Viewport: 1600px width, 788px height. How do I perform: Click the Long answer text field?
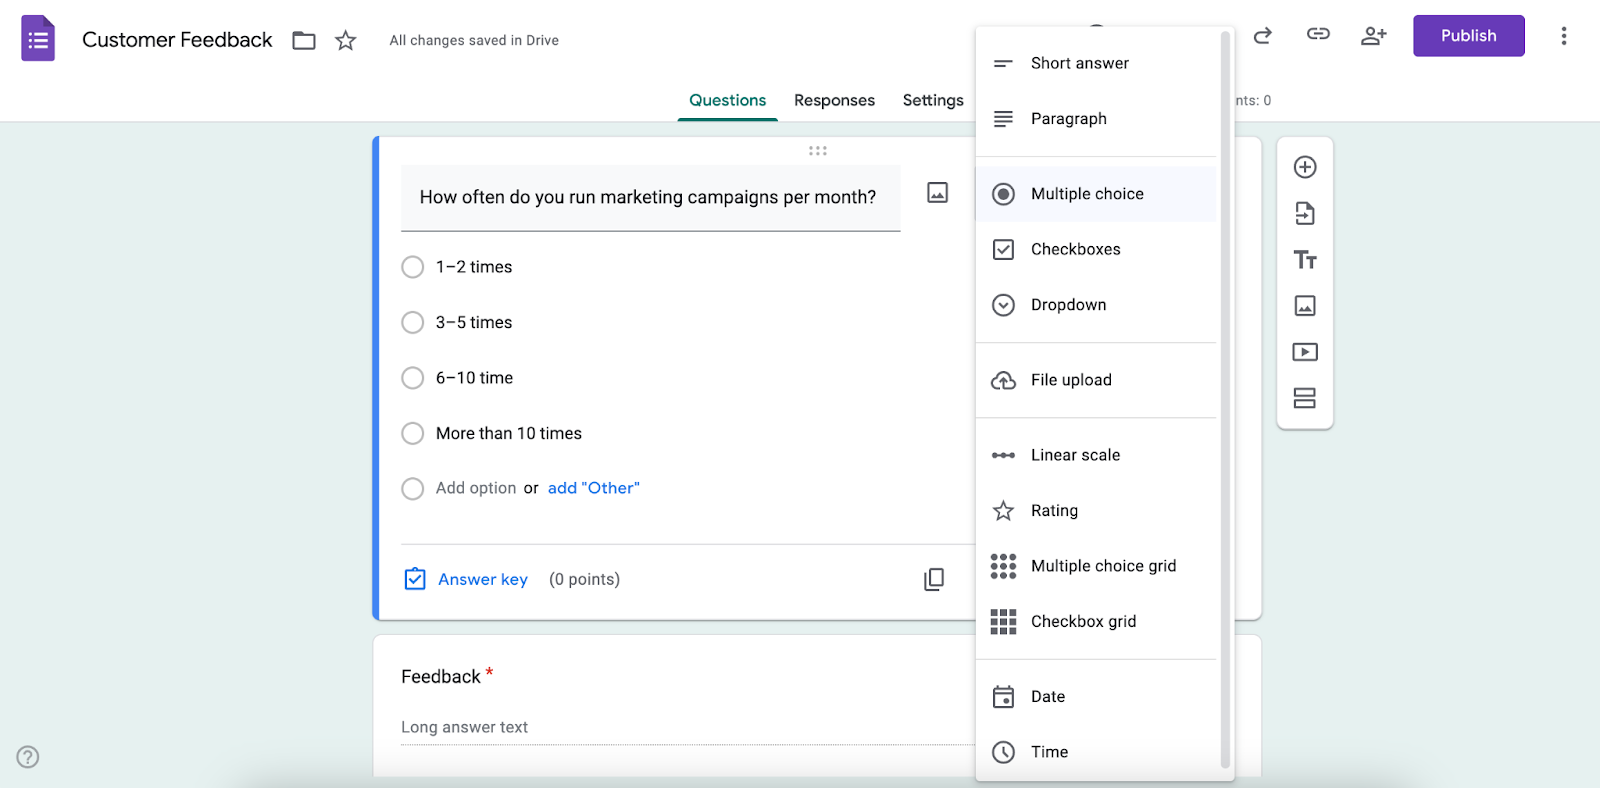pos(688,728)
